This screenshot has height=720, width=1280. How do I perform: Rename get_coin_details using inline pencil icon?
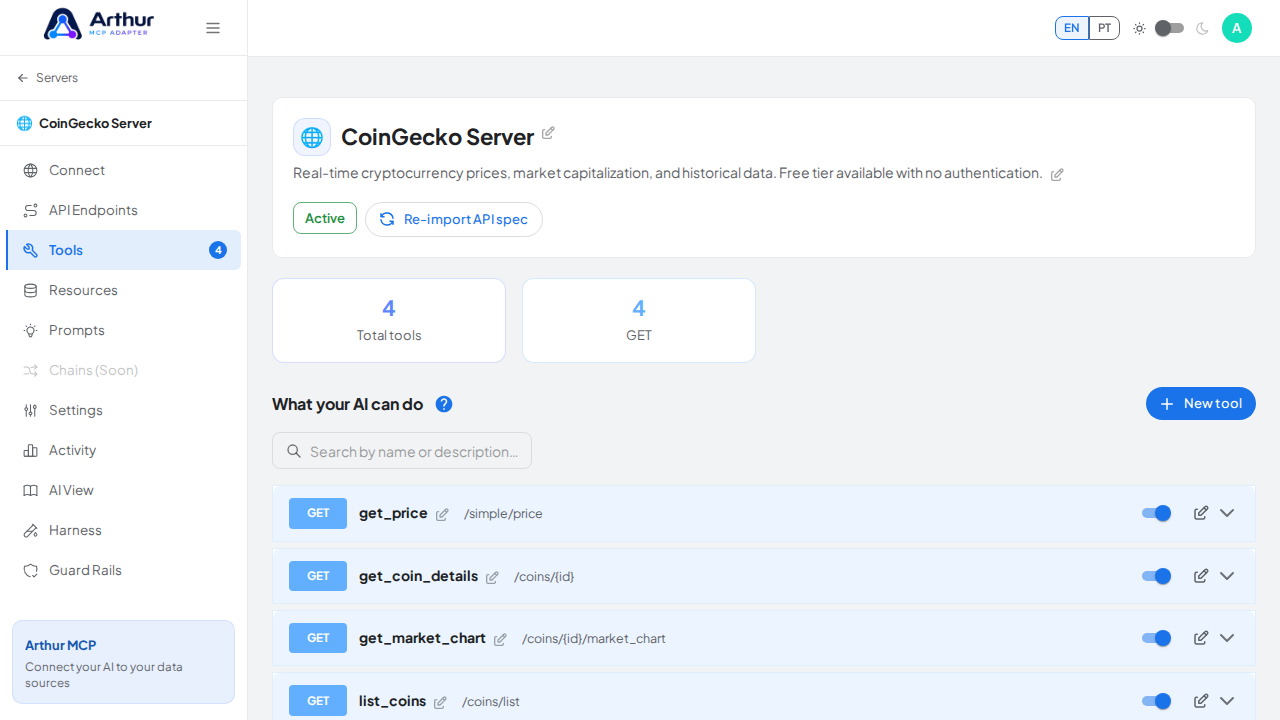point(492,577)
